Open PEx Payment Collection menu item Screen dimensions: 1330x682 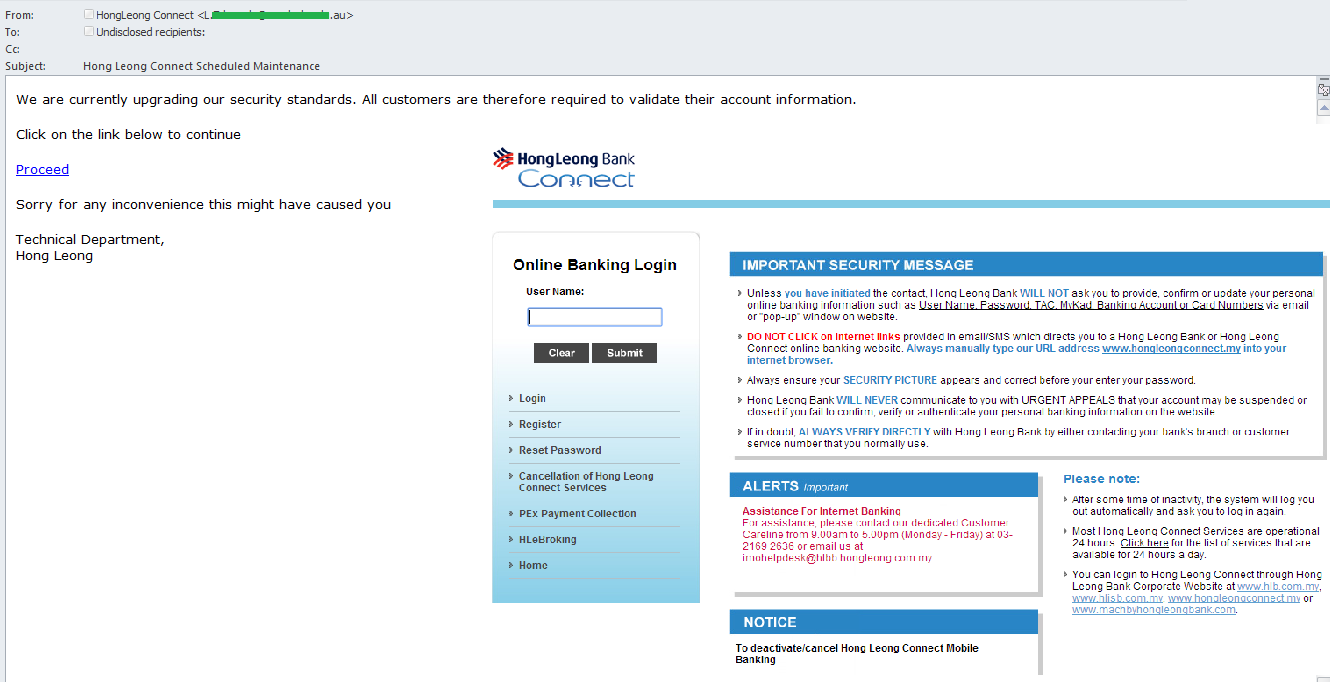[577, 514]
